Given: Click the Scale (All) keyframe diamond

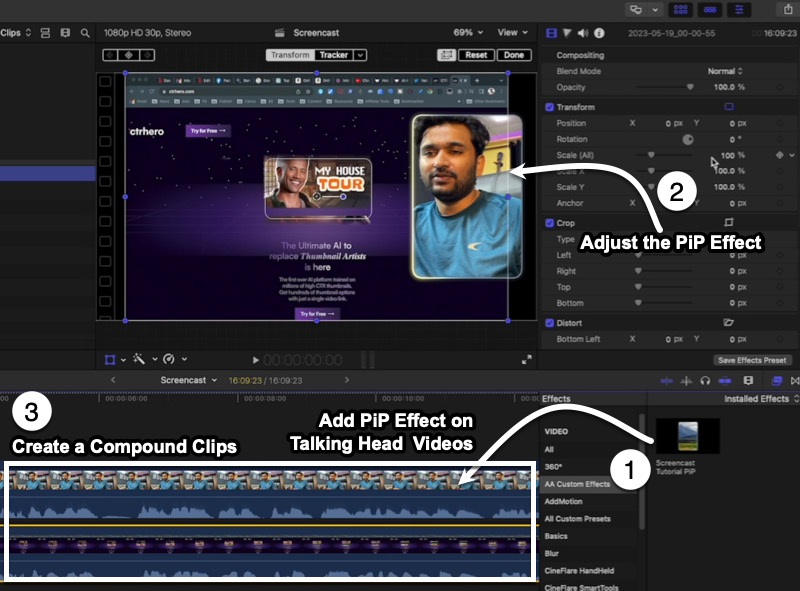Looking at the screenshot, I should (780, 155).
